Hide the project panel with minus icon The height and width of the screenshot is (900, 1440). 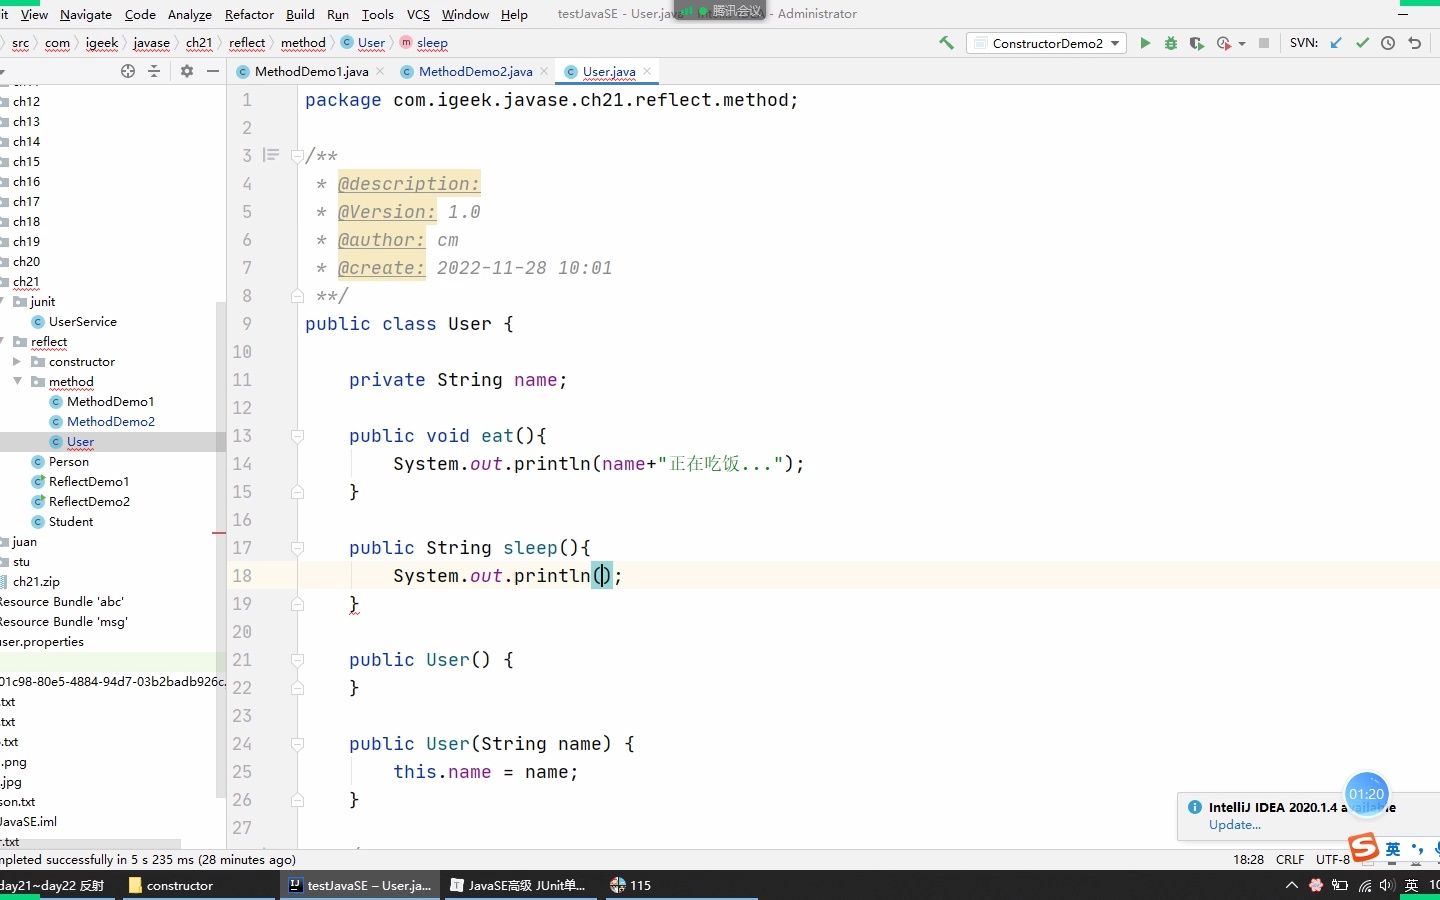[x=212, y=71]
